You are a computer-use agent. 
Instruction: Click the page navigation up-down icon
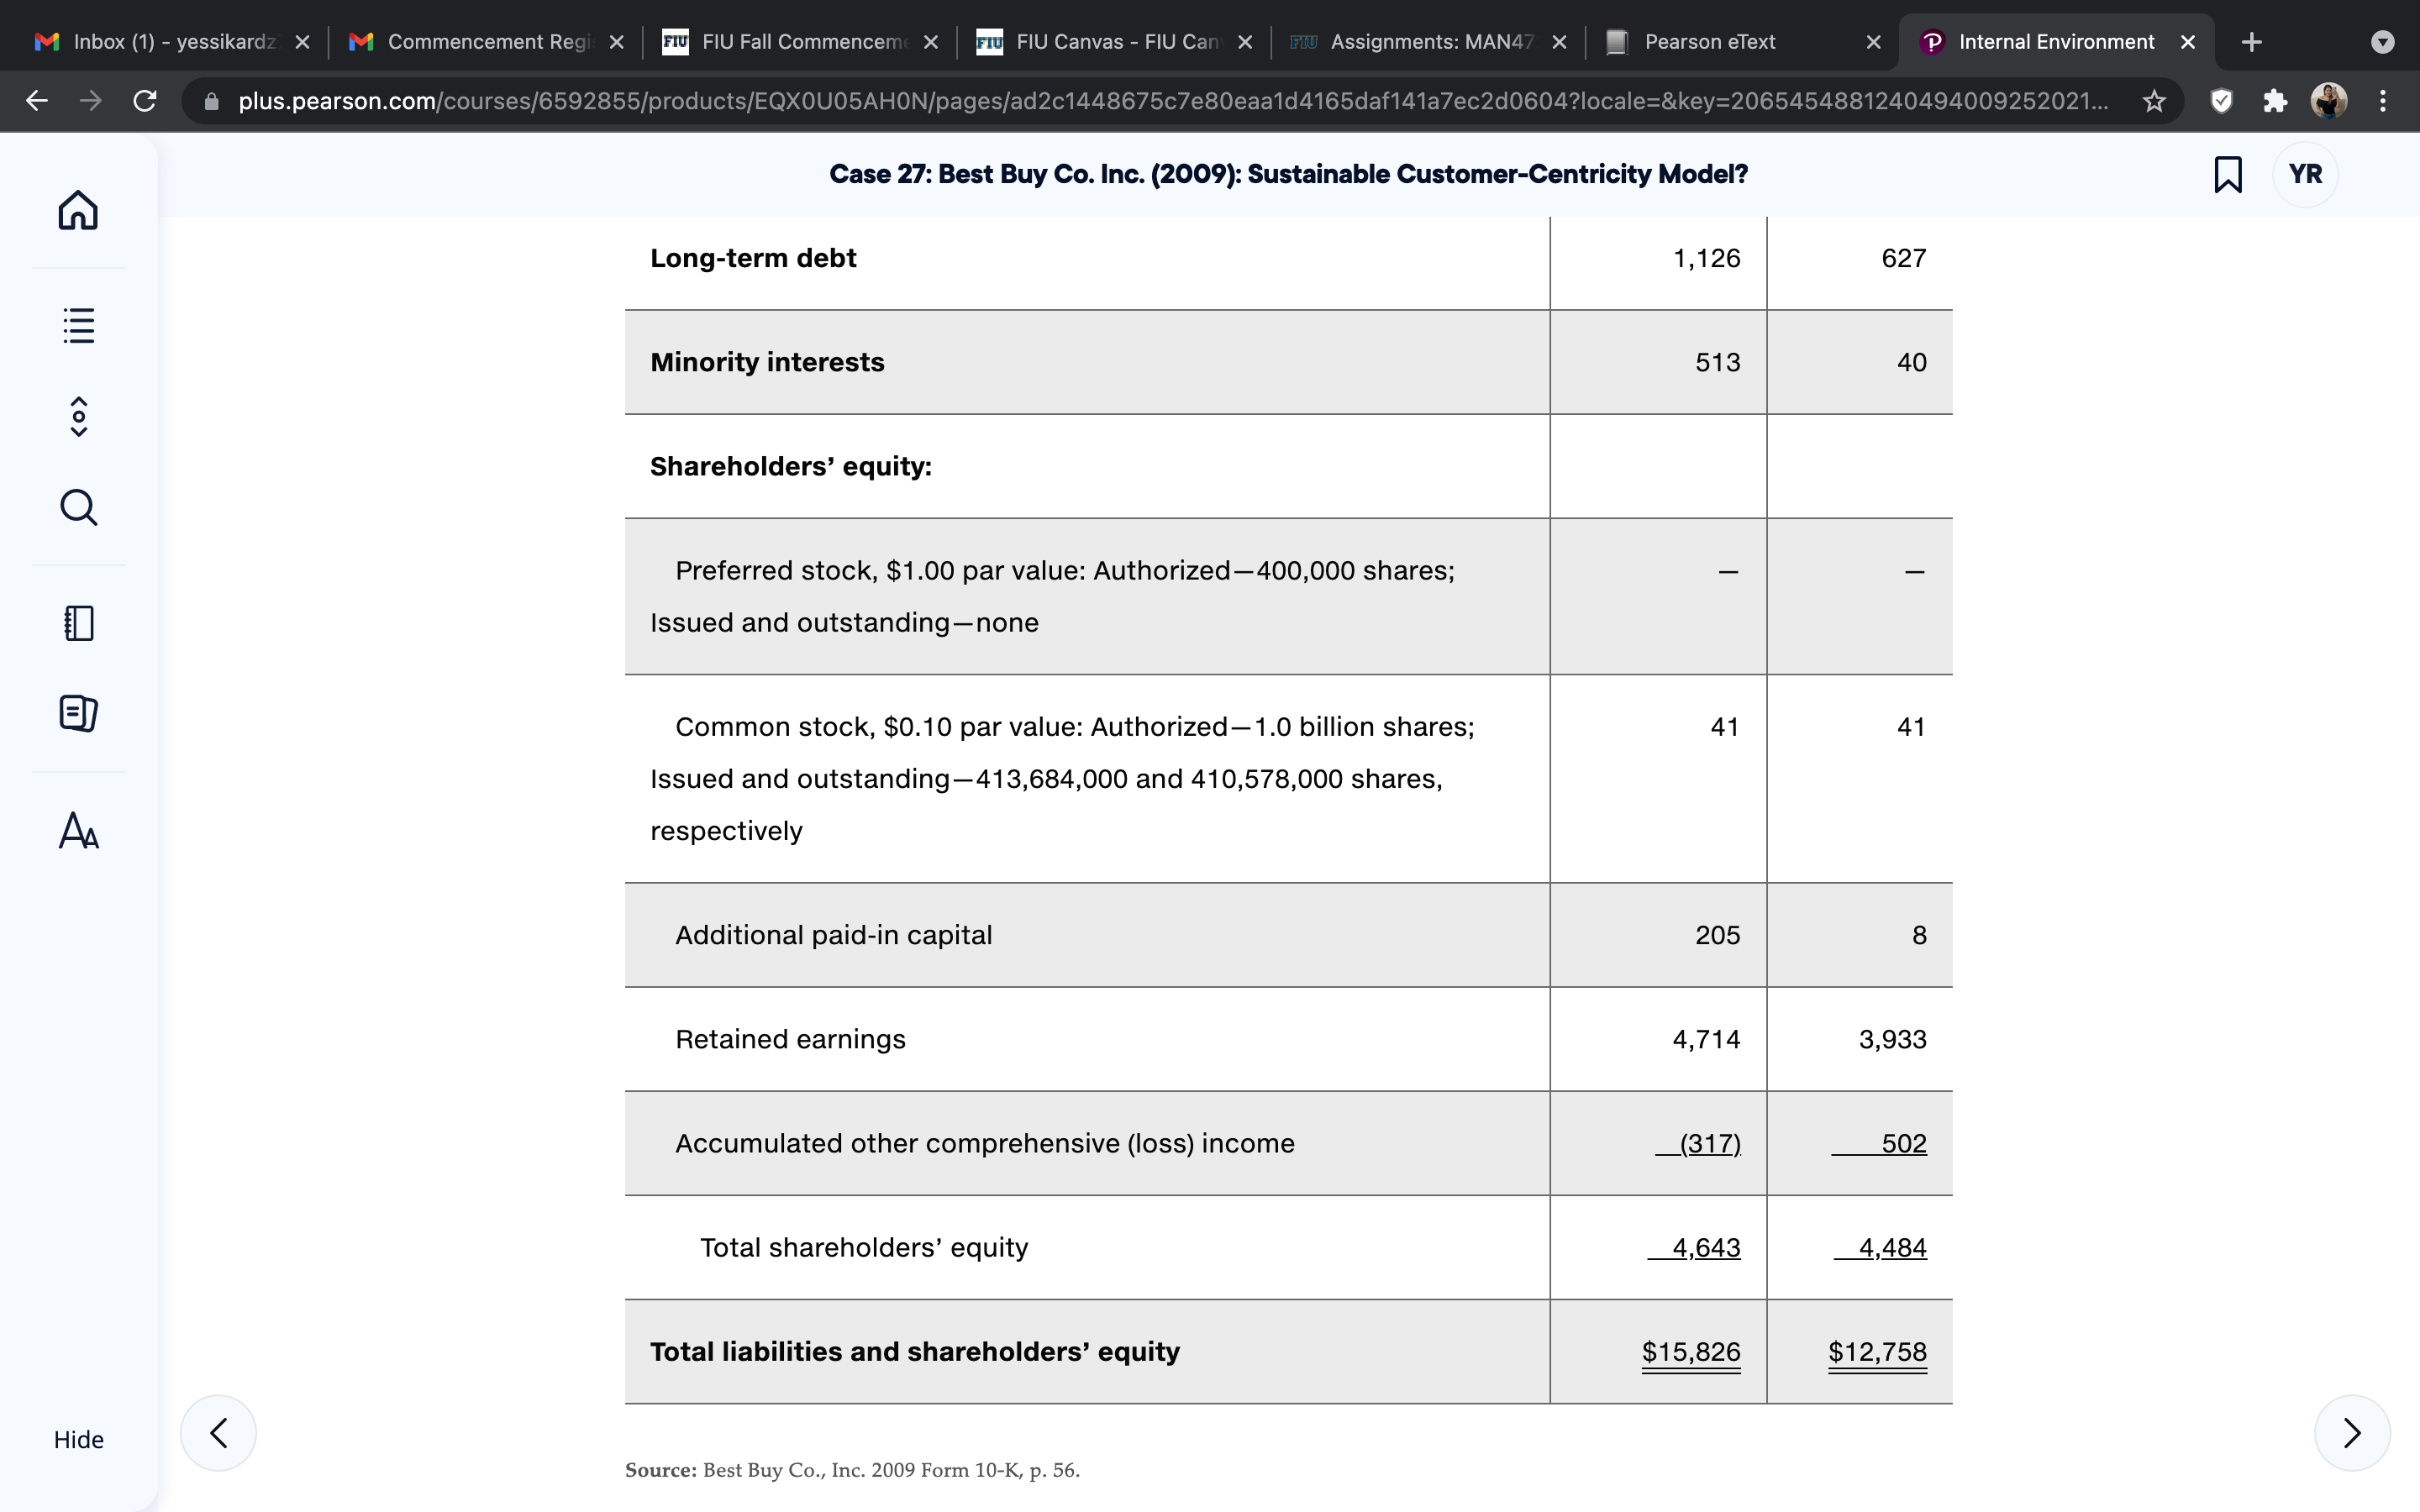[79, 416]
